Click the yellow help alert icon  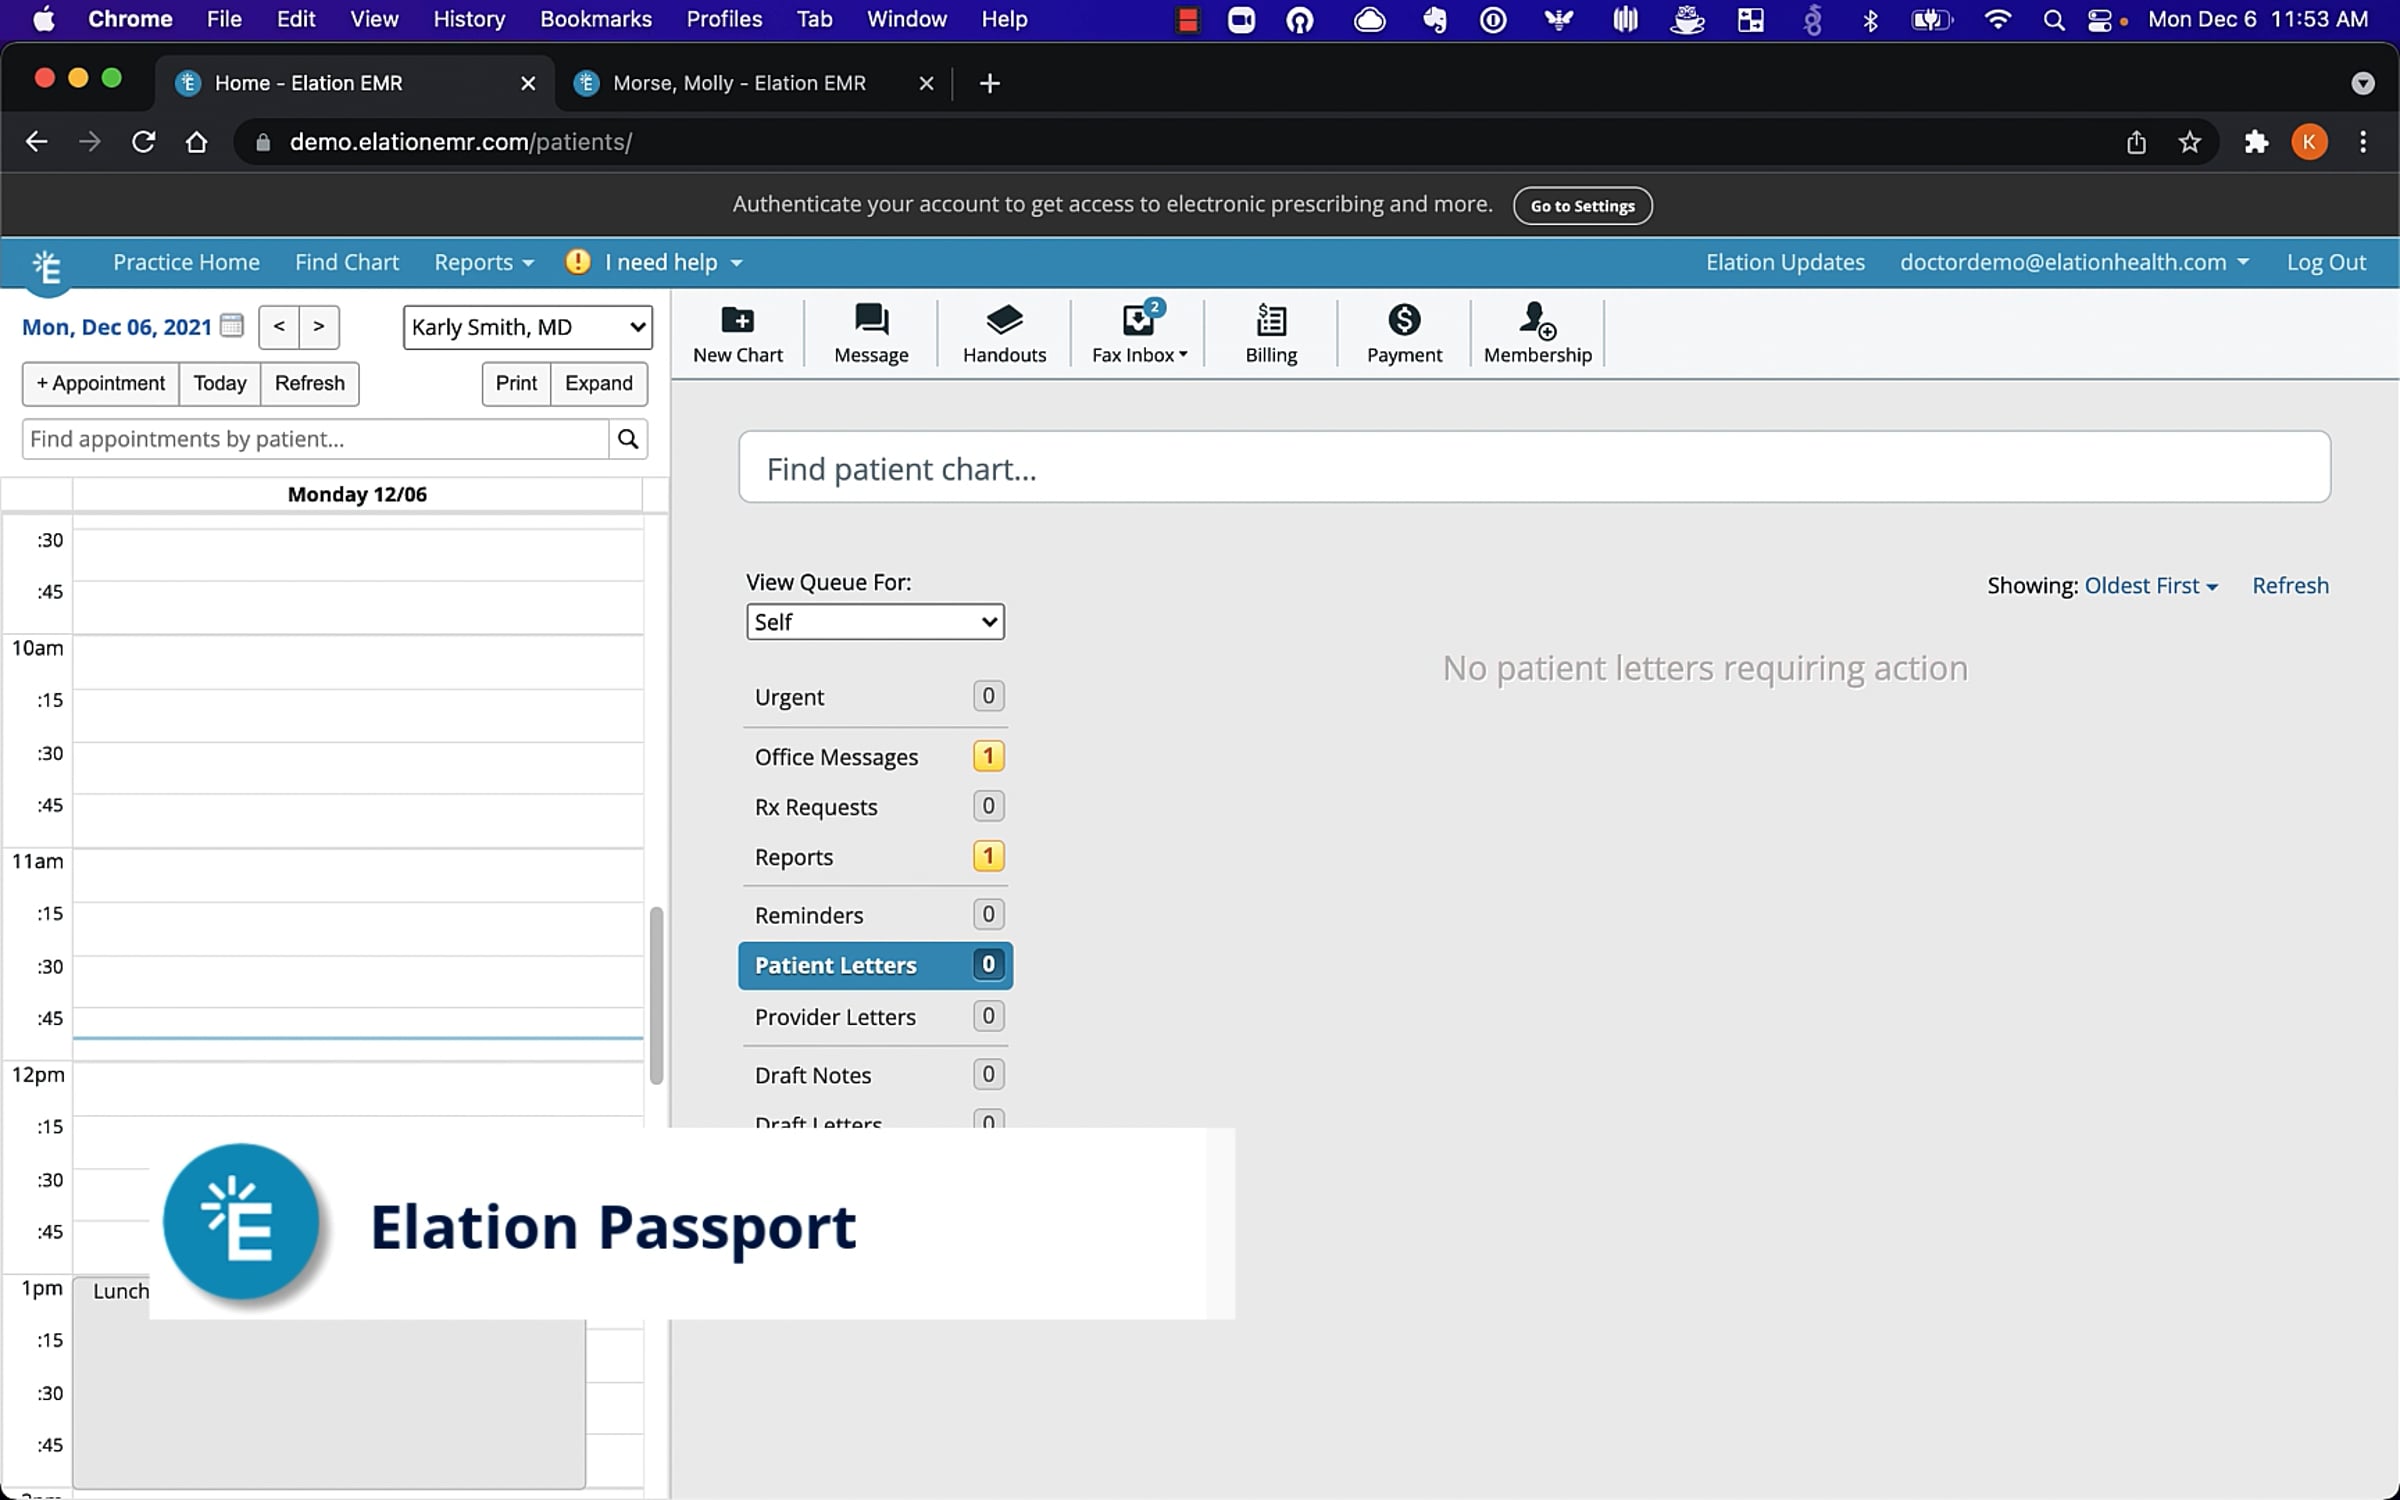tap(577, 262)
